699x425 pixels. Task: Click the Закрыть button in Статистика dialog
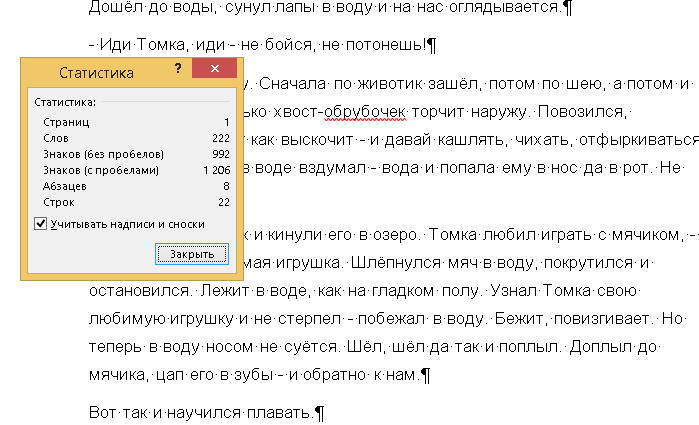192,254
